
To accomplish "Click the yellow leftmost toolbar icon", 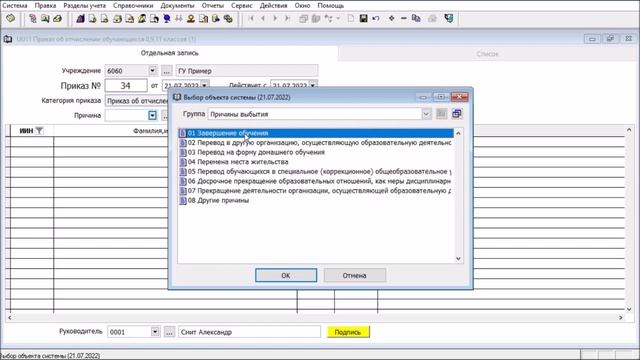I will (10, 19).
